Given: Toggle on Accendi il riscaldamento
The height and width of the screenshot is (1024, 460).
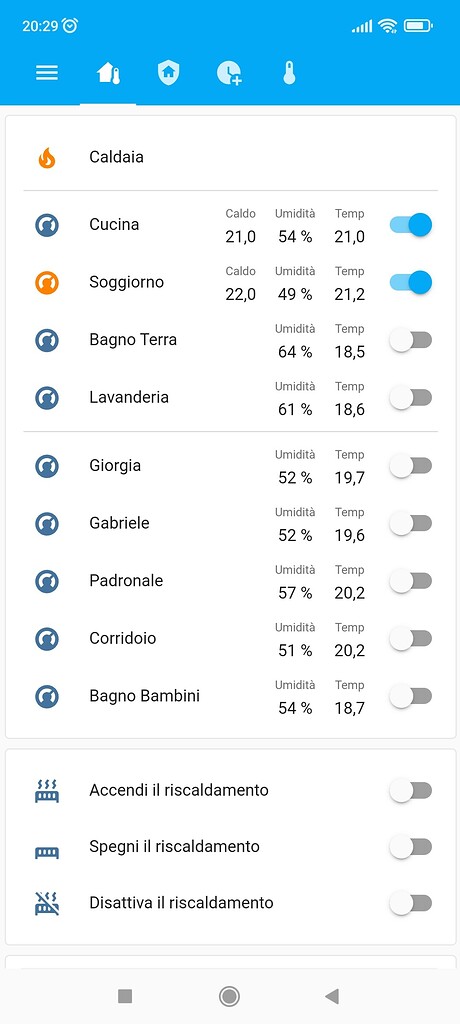Looking at the screenshot, I should pos(410,791).
